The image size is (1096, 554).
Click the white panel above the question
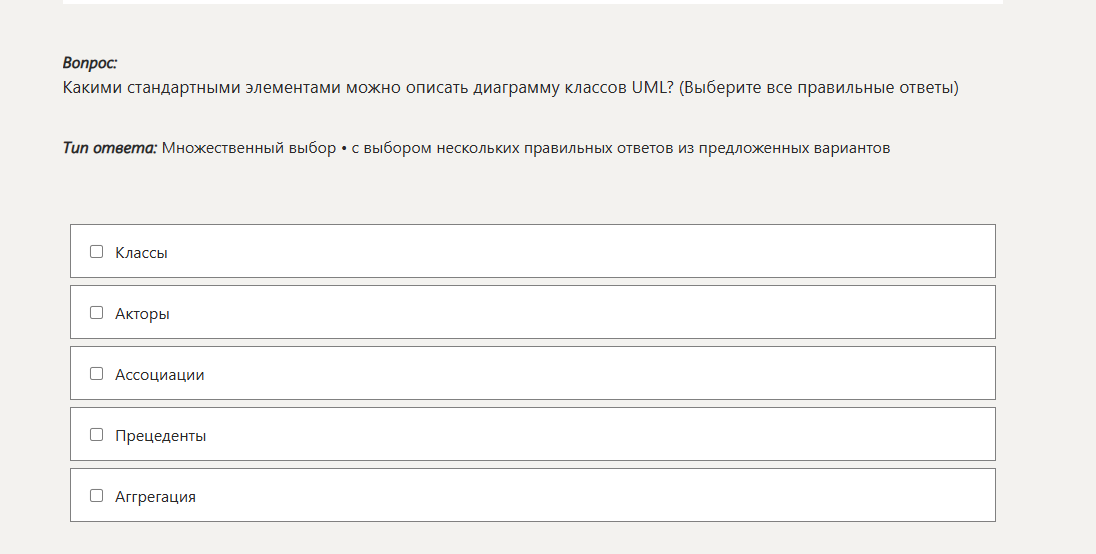click(x=532, y=2)
